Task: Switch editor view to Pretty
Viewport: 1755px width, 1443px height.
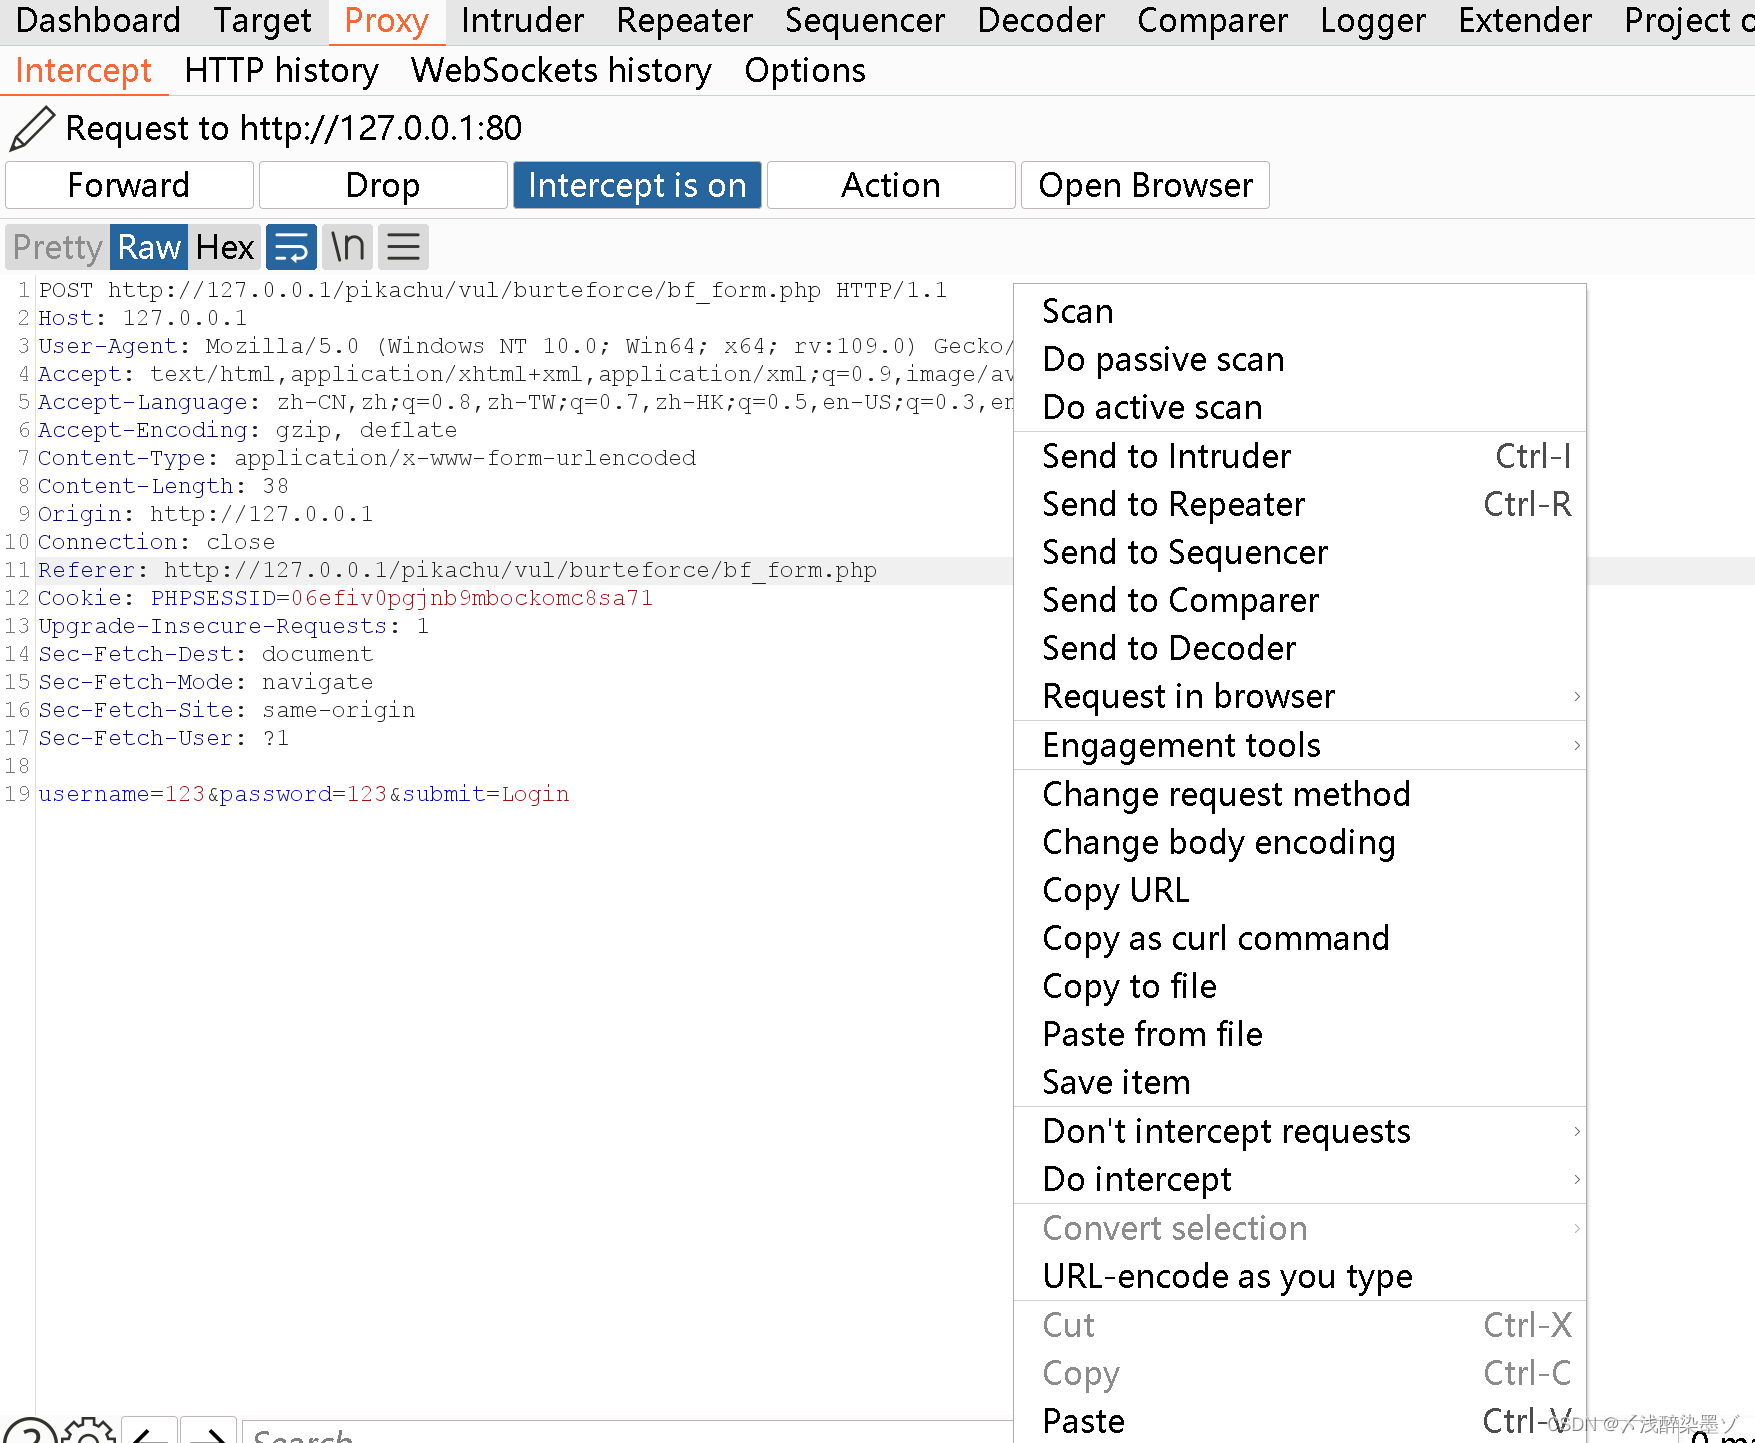Action: pyautogui.click(x=58, y=247)
